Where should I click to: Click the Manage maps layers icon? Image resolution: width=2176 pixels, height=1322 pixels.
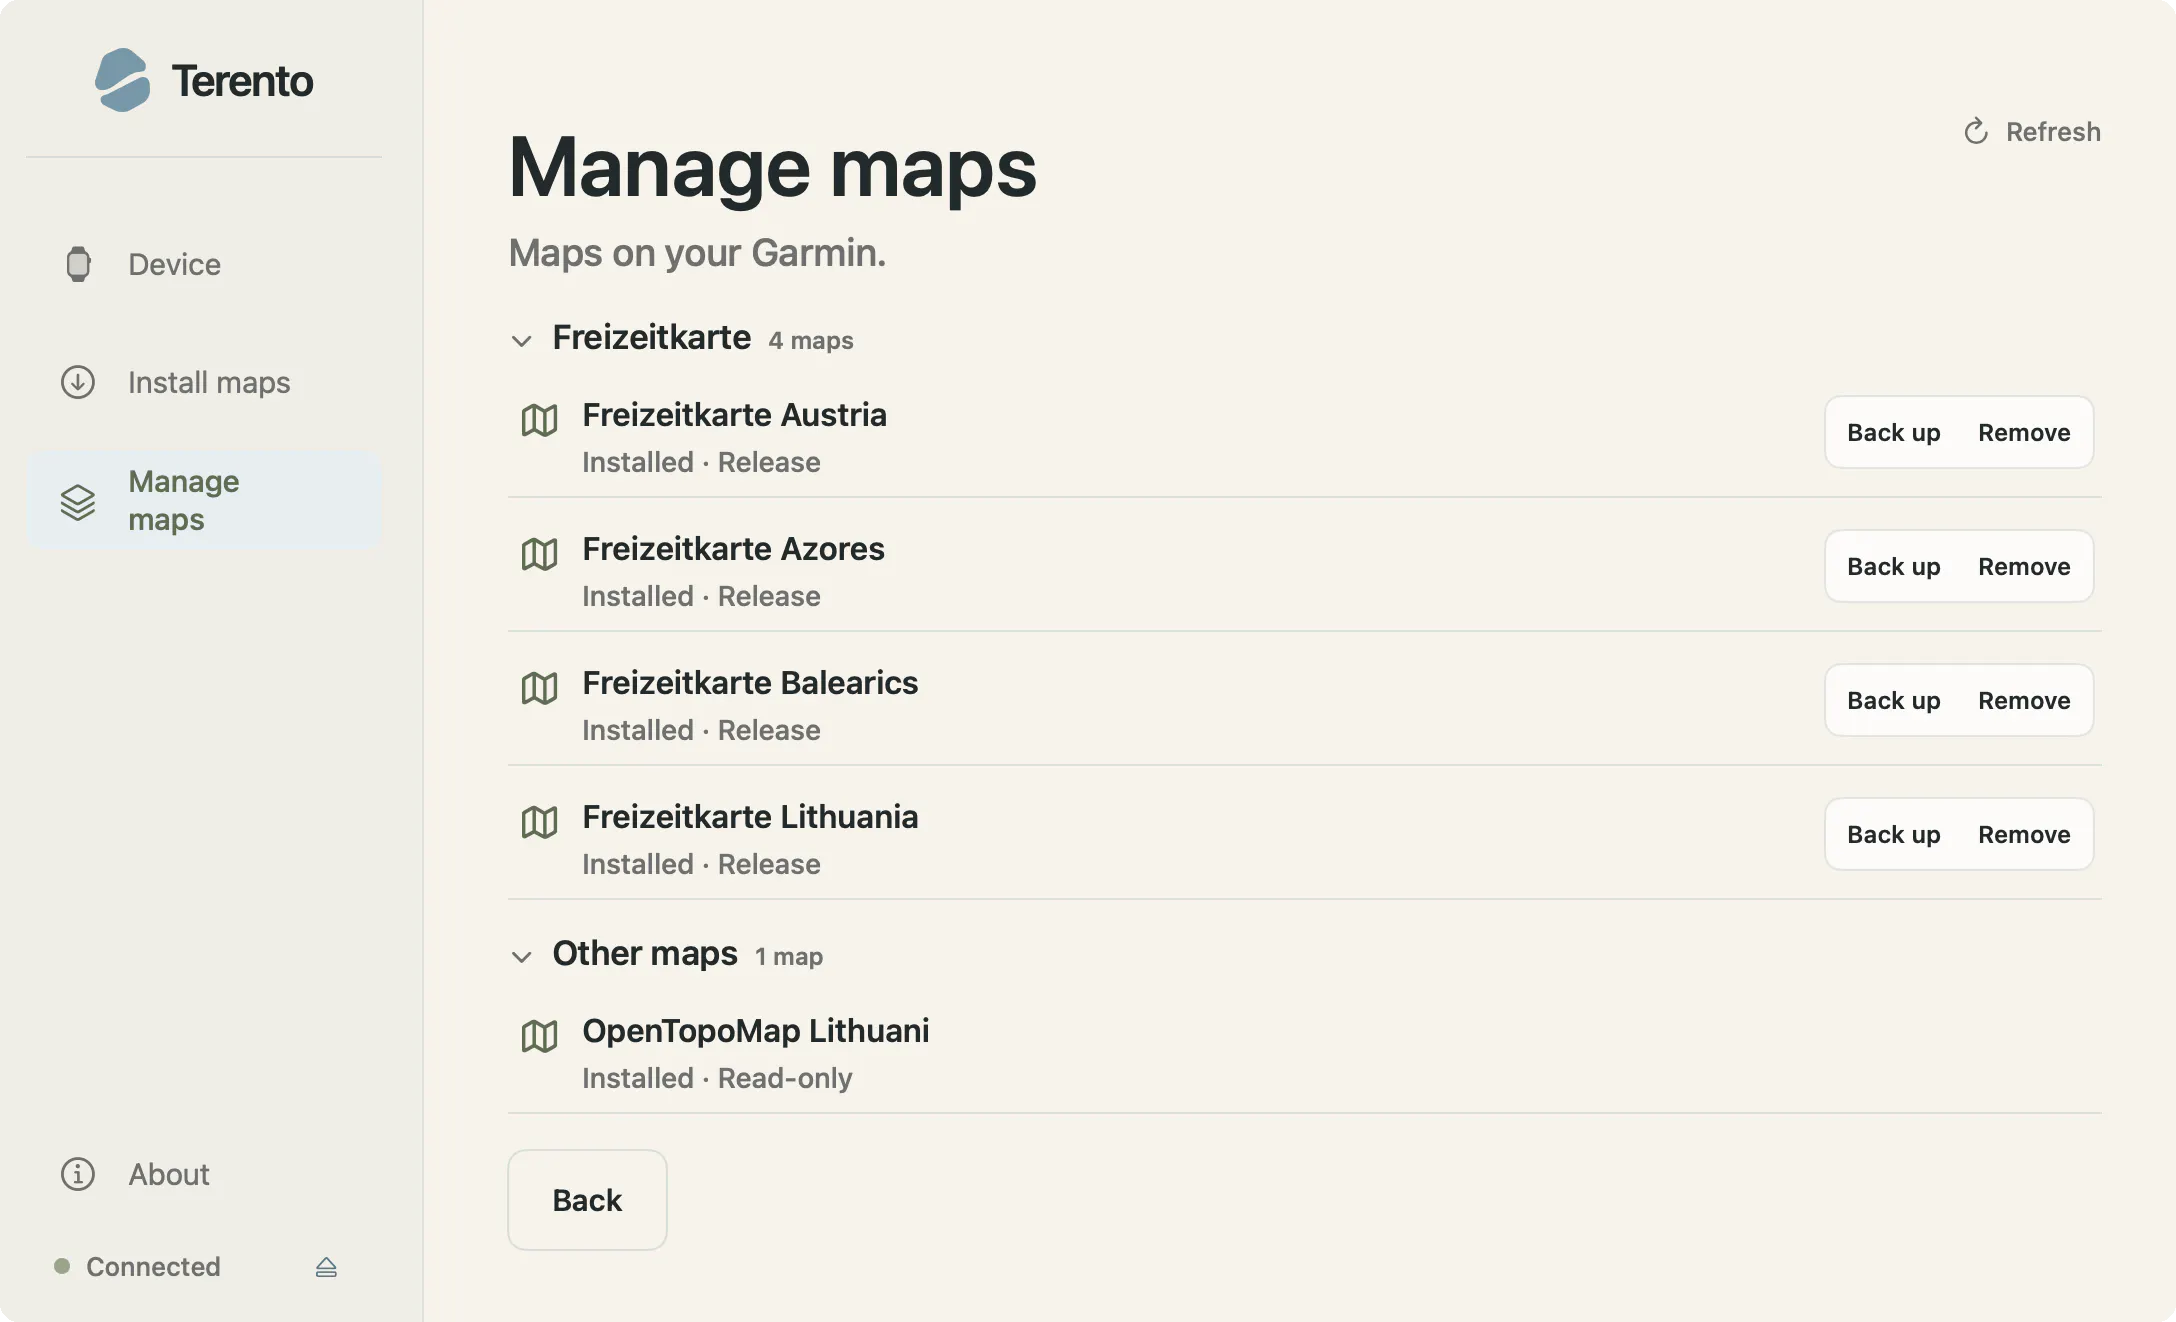78,501
